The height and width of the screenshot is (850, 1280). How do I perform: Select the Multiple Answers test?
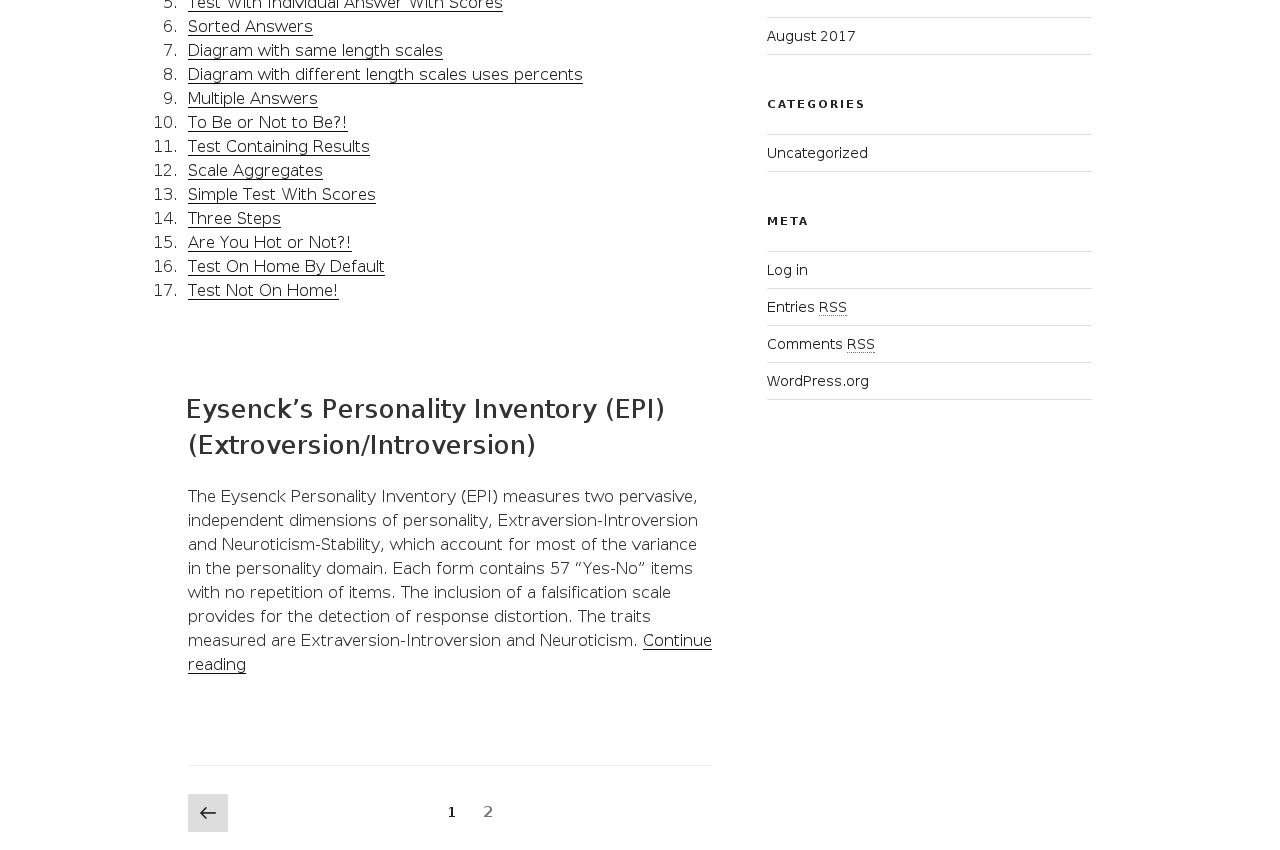pos(252,98)
